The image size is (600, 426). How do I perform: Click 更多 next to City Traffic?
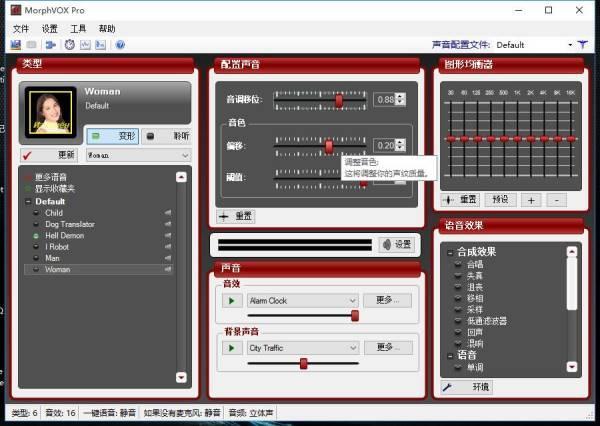pos(388,348)
